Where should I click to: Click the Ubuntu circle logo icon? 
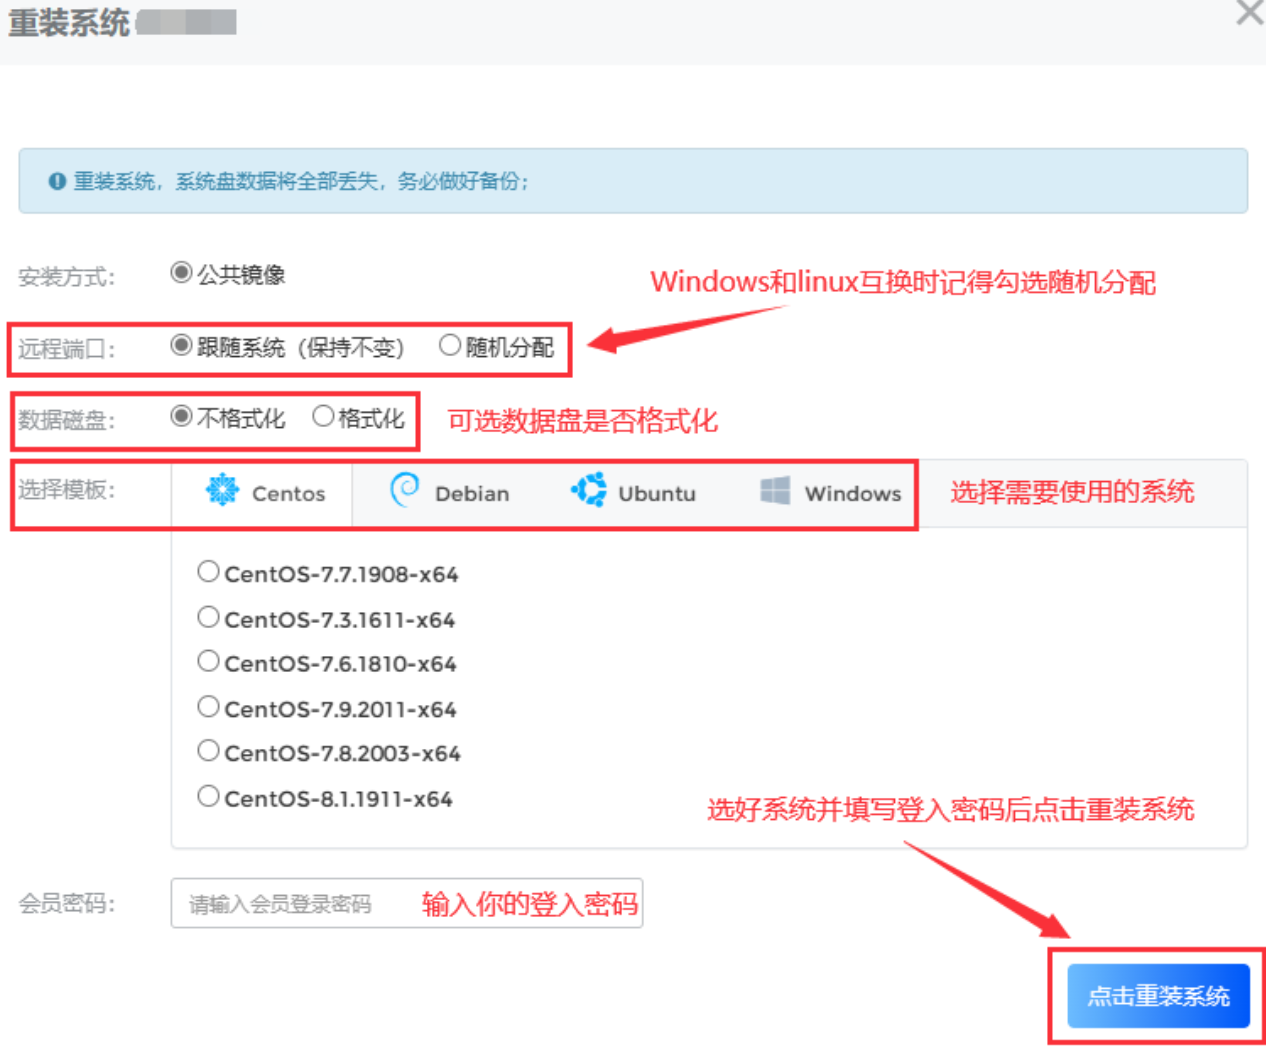(589, 490)
